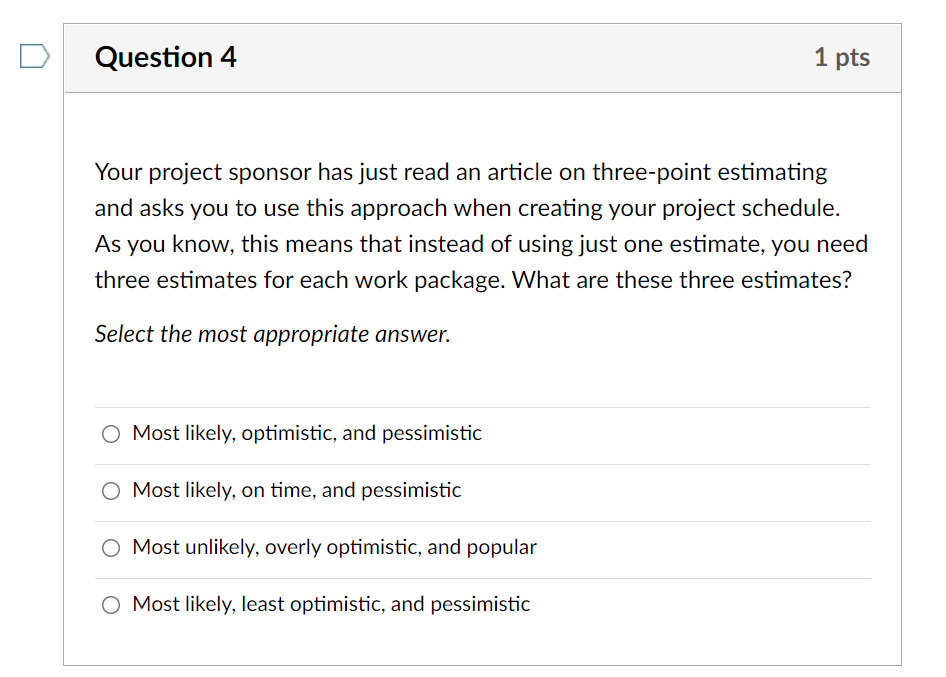Click the gray header bar between title and points
The image size is (946, 677).
pyautogui.click(x=520, y=58)
